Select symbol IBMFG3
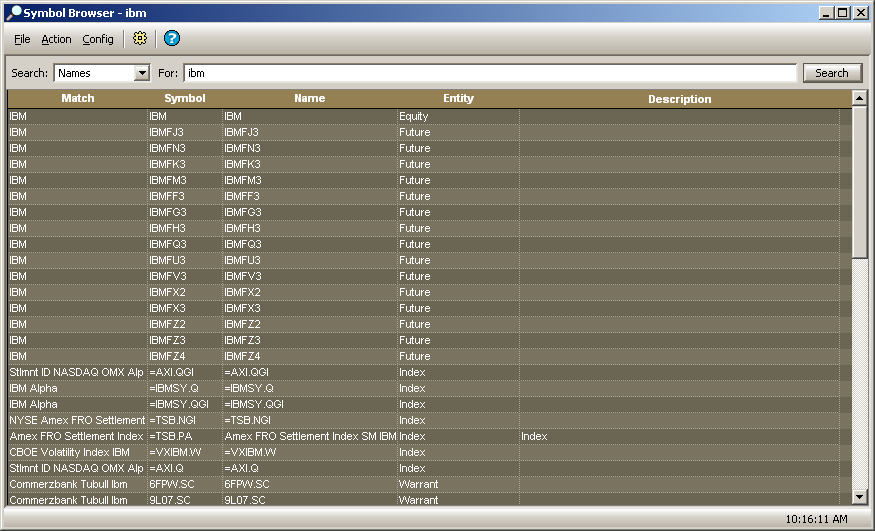Screen dimensions: 875x531 [185, 213]
